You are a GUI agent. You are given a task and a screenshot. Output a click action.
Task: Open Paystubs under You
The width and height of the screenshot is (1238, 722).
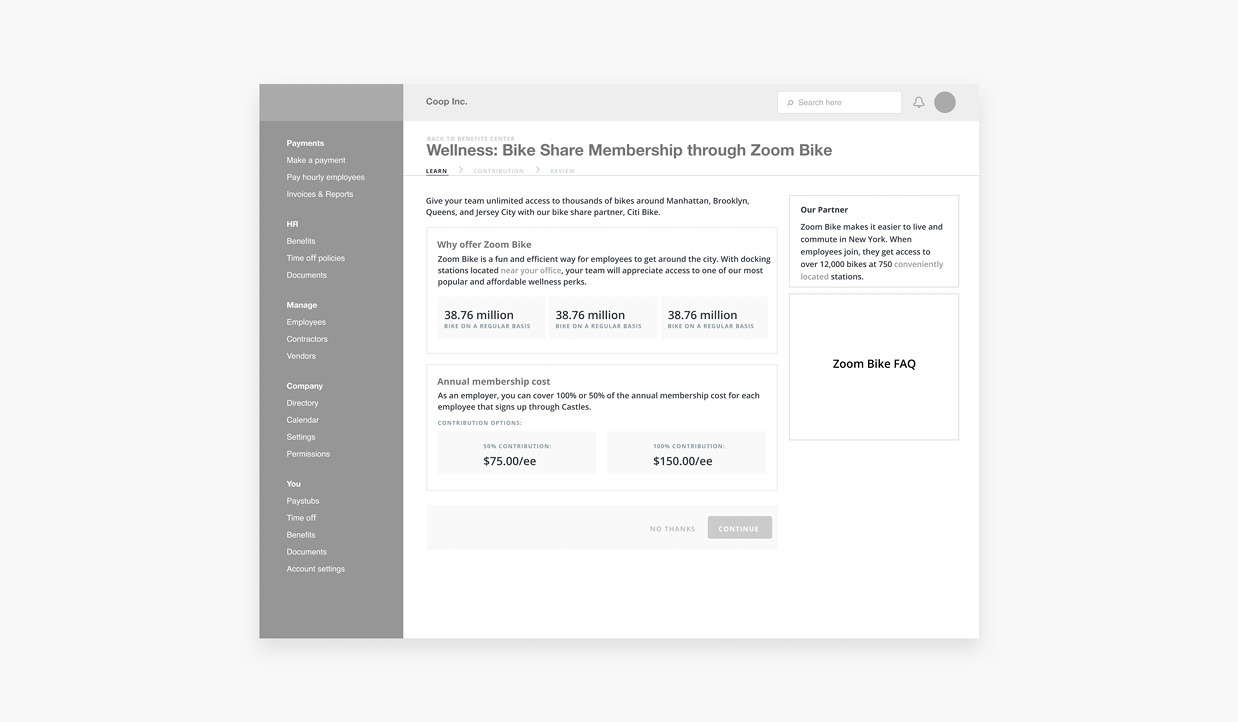(x=303, y=501)
